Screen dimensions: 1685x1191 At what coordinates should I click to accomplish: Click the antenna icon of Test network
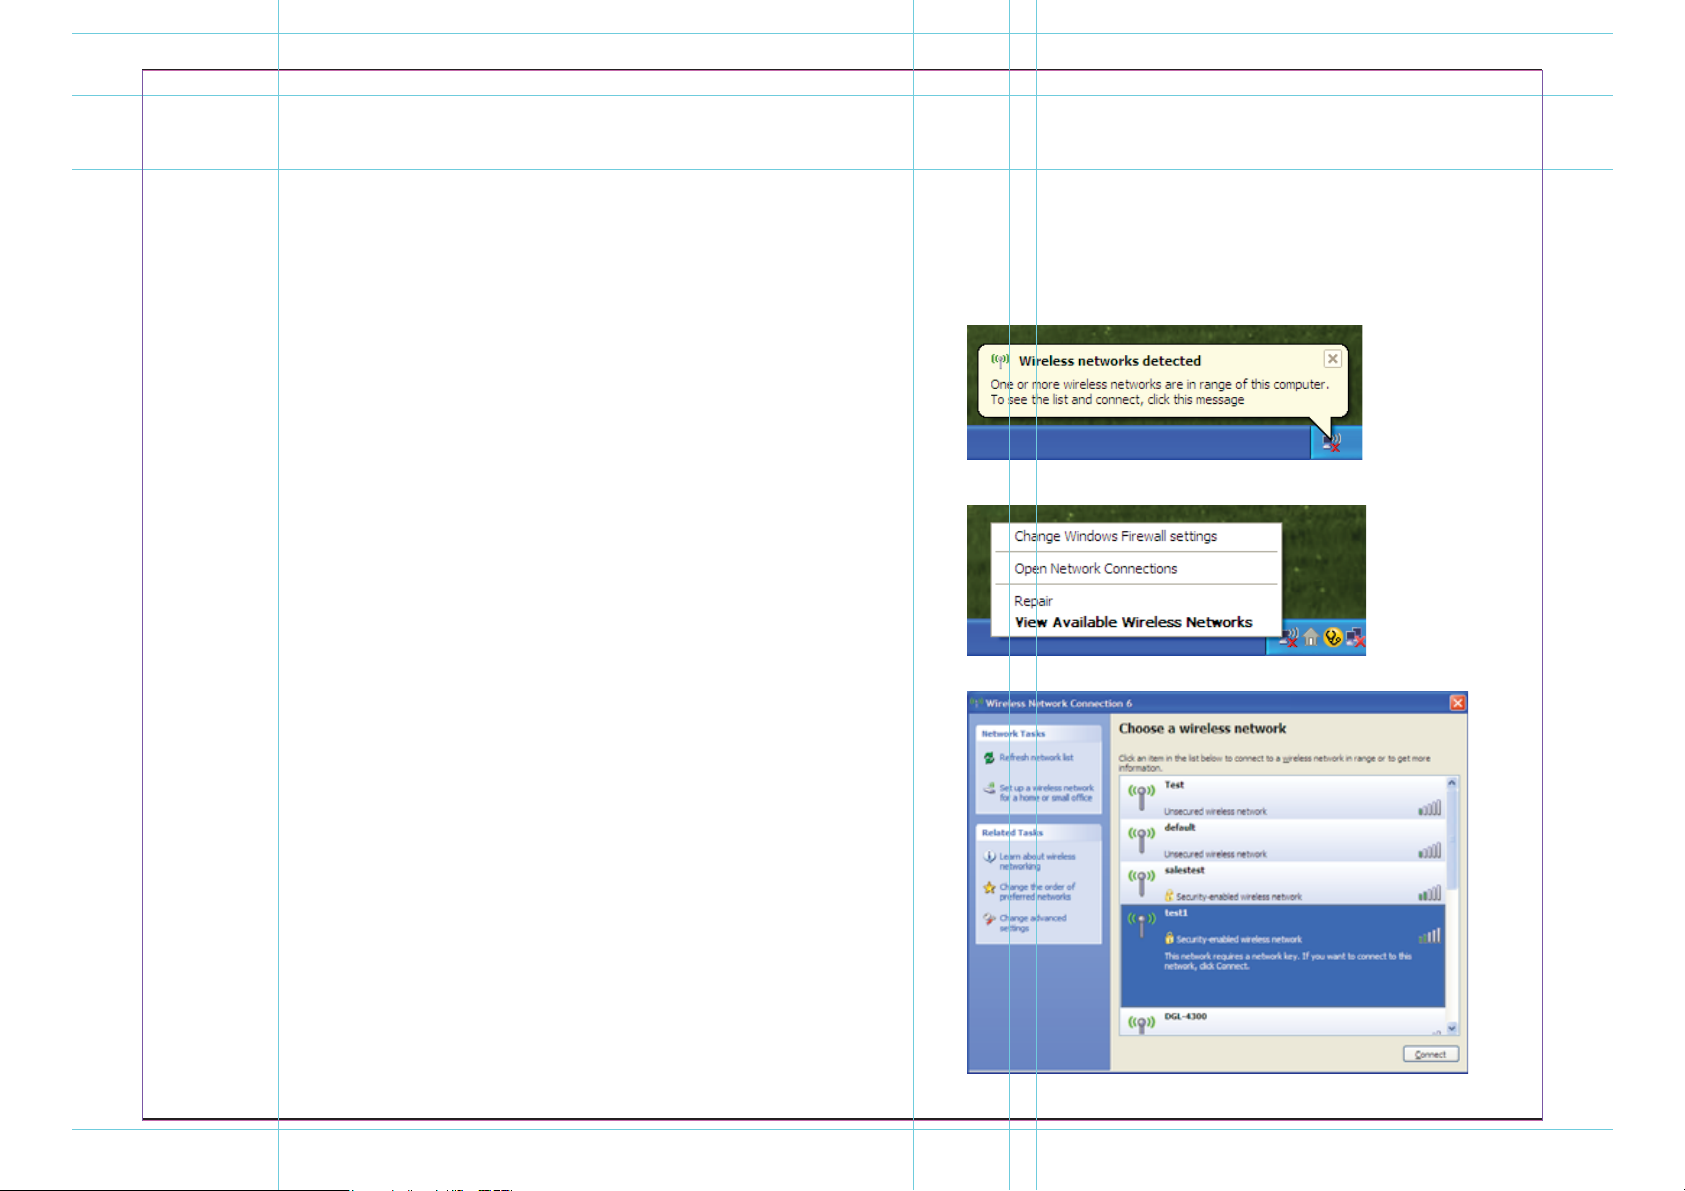1141,798
